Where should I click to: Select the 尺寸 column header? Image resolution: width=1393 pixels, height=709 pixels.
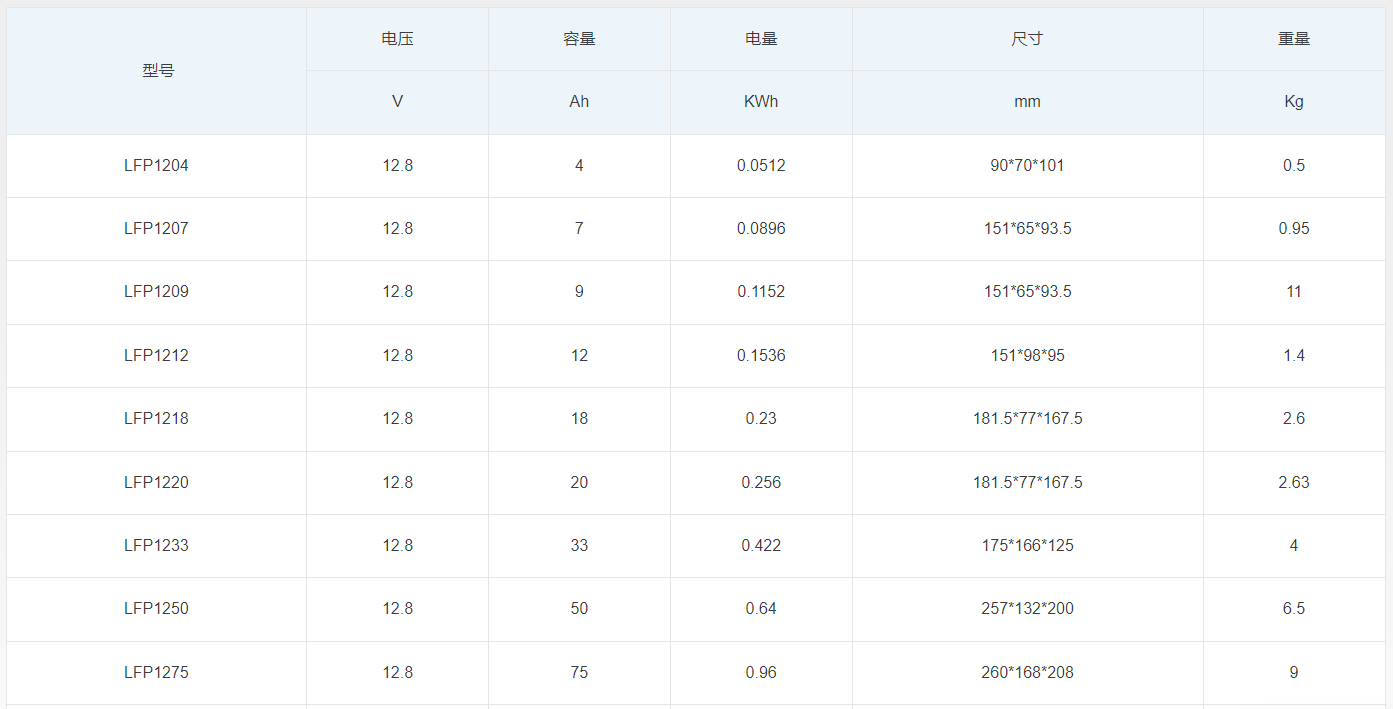[1027, 39]
